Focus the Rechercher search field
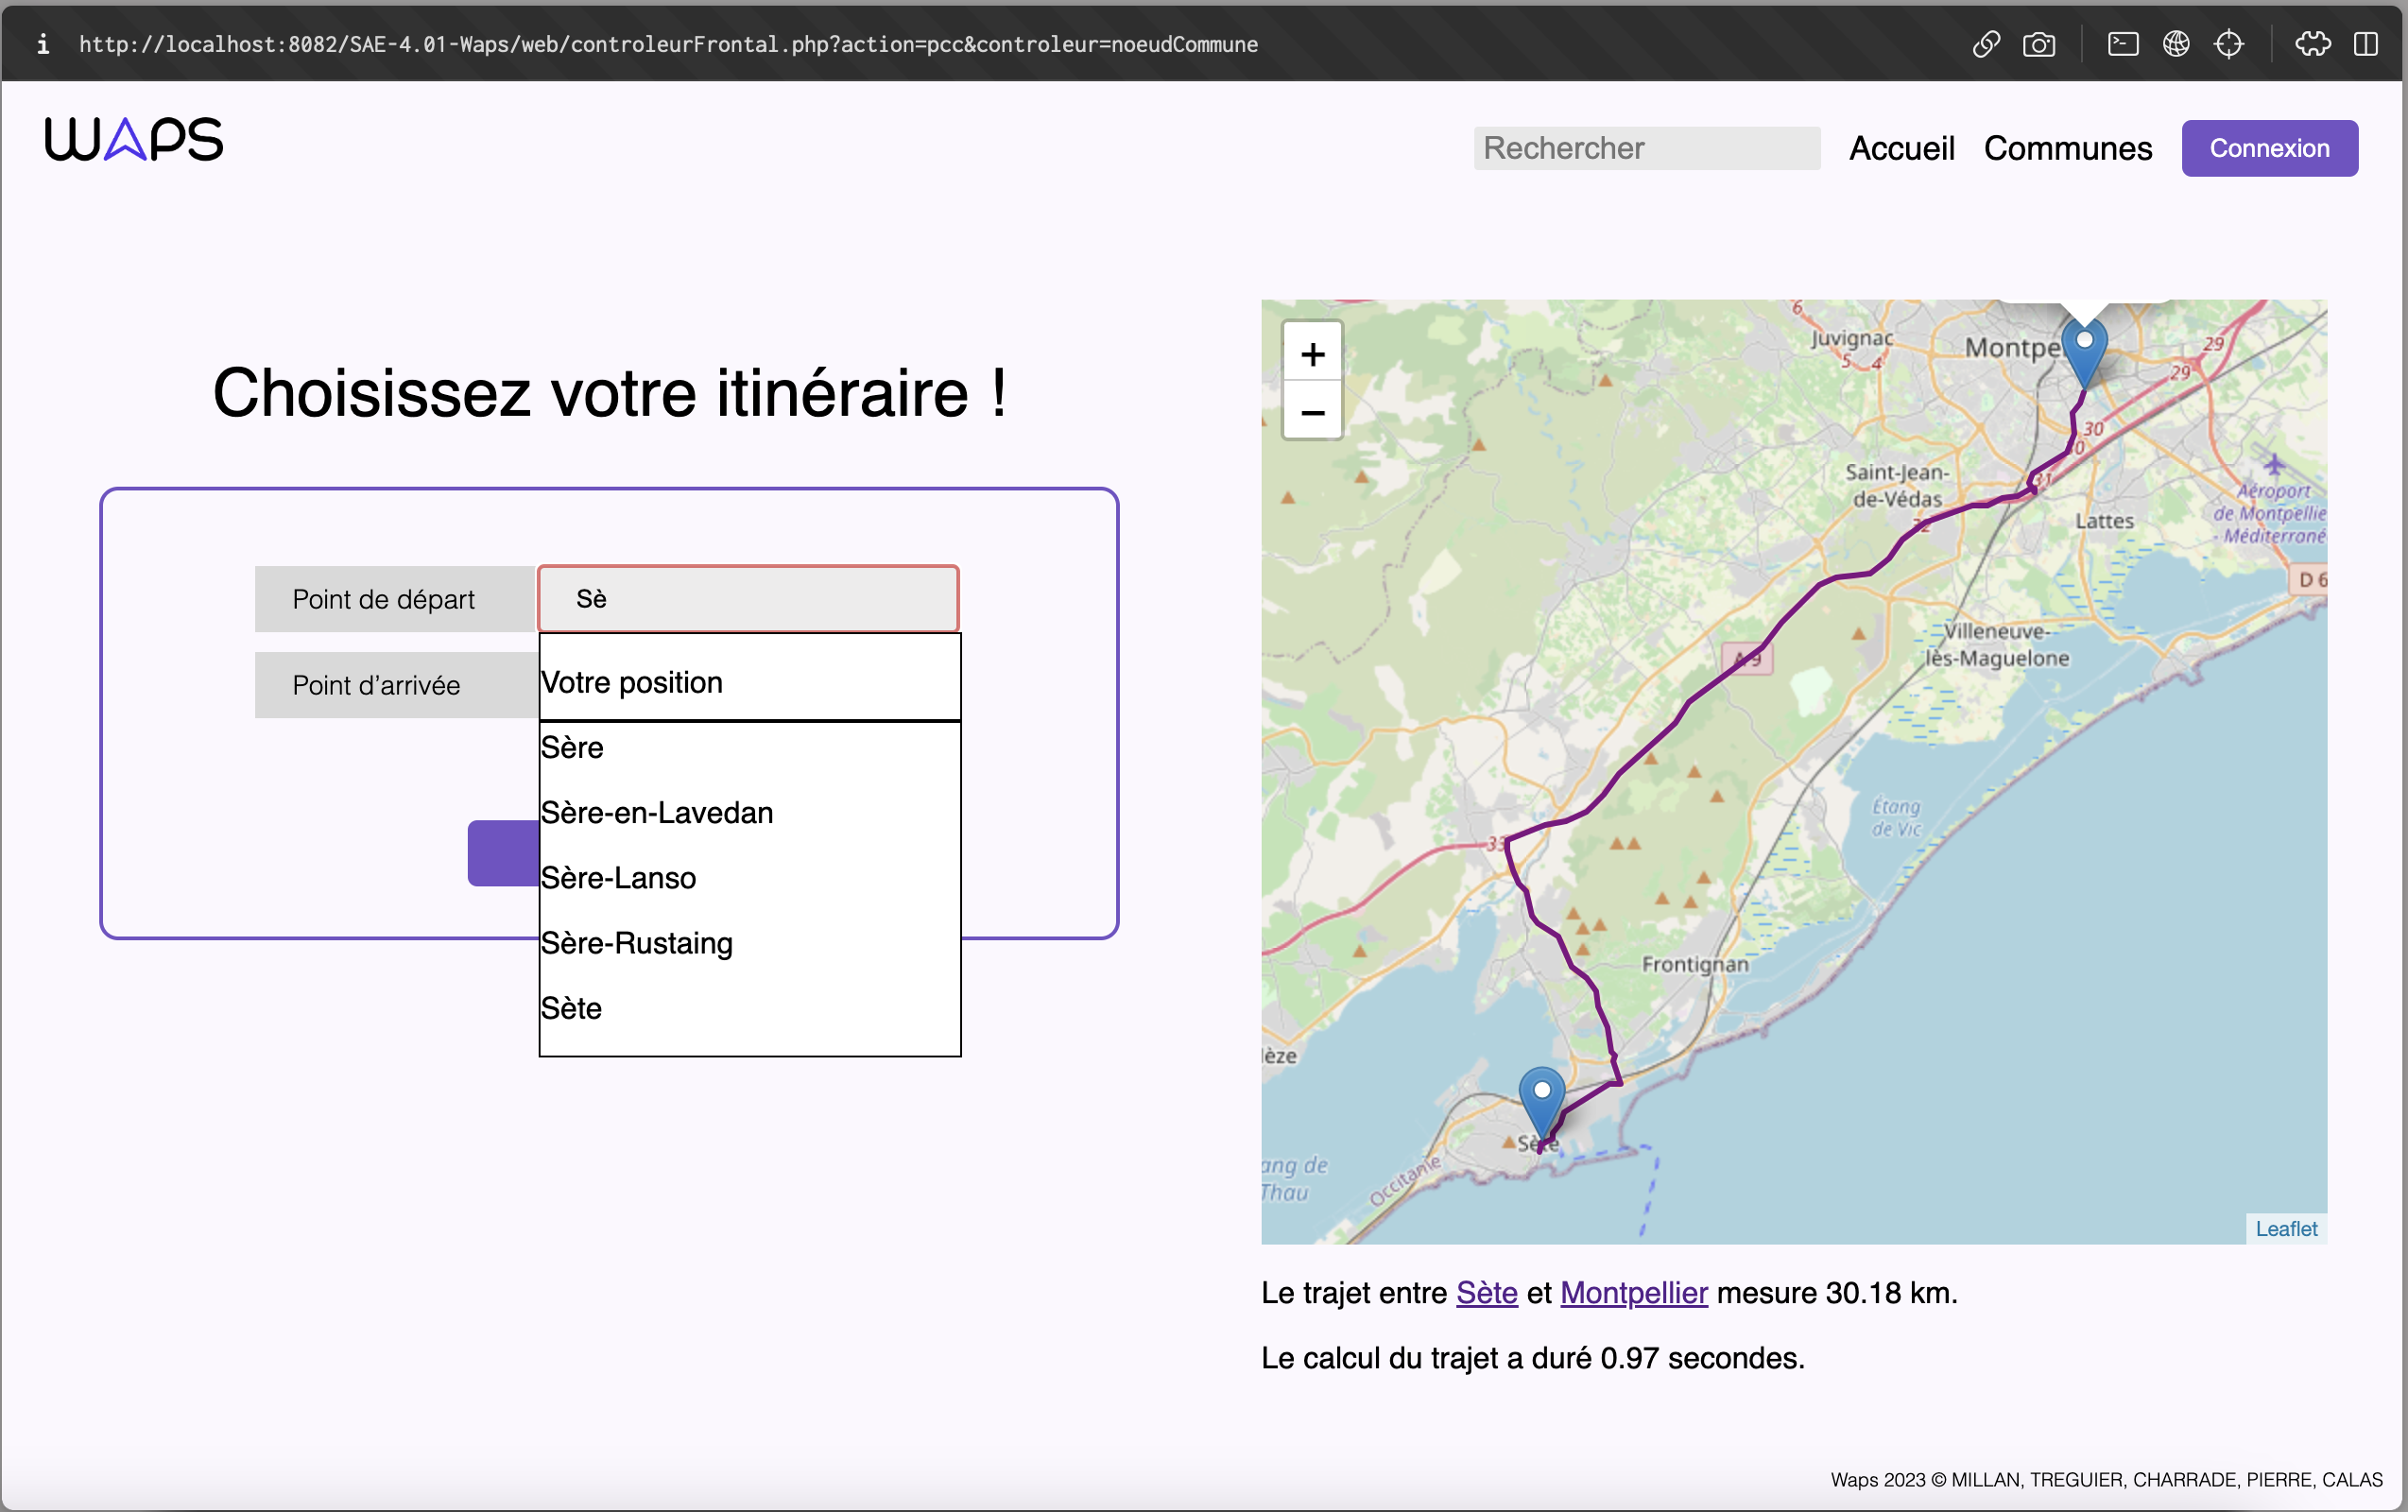 1646,148
